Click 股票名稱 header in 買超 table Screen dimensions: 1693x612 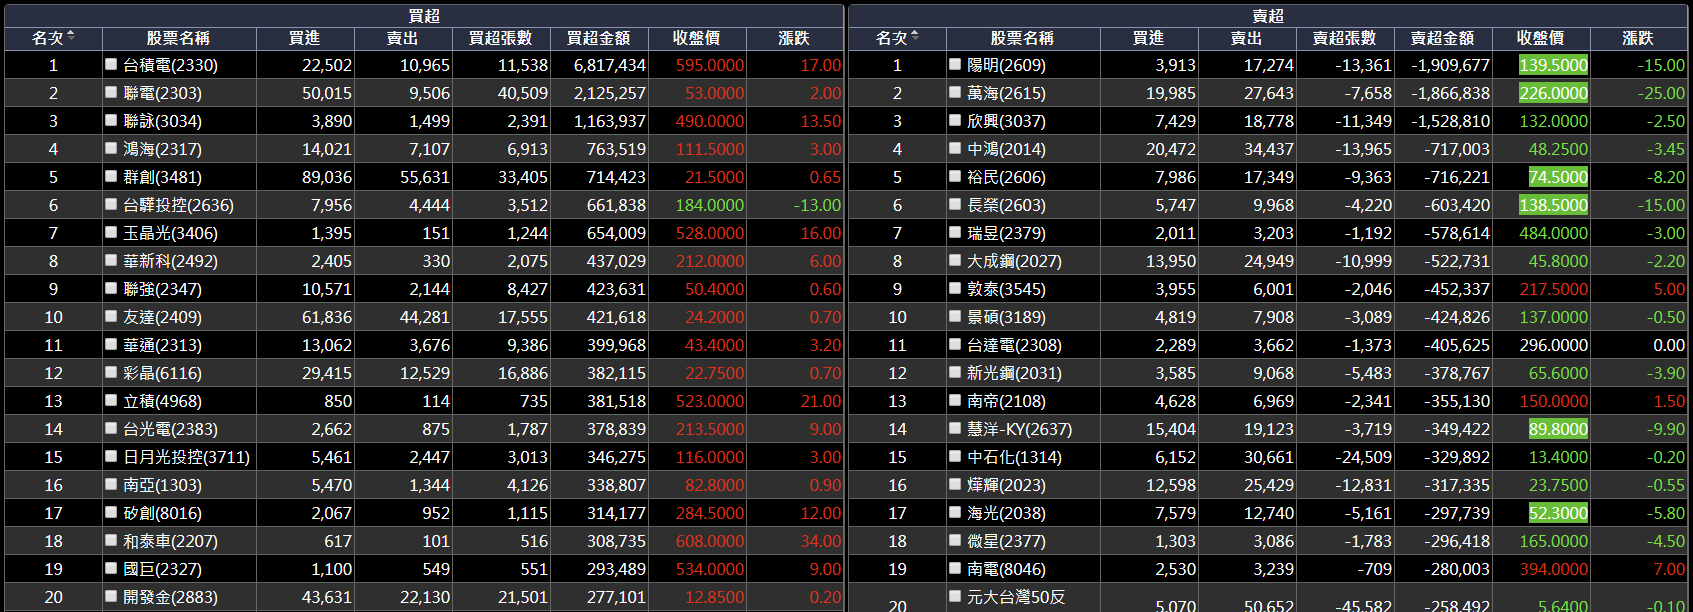point(178,38)
